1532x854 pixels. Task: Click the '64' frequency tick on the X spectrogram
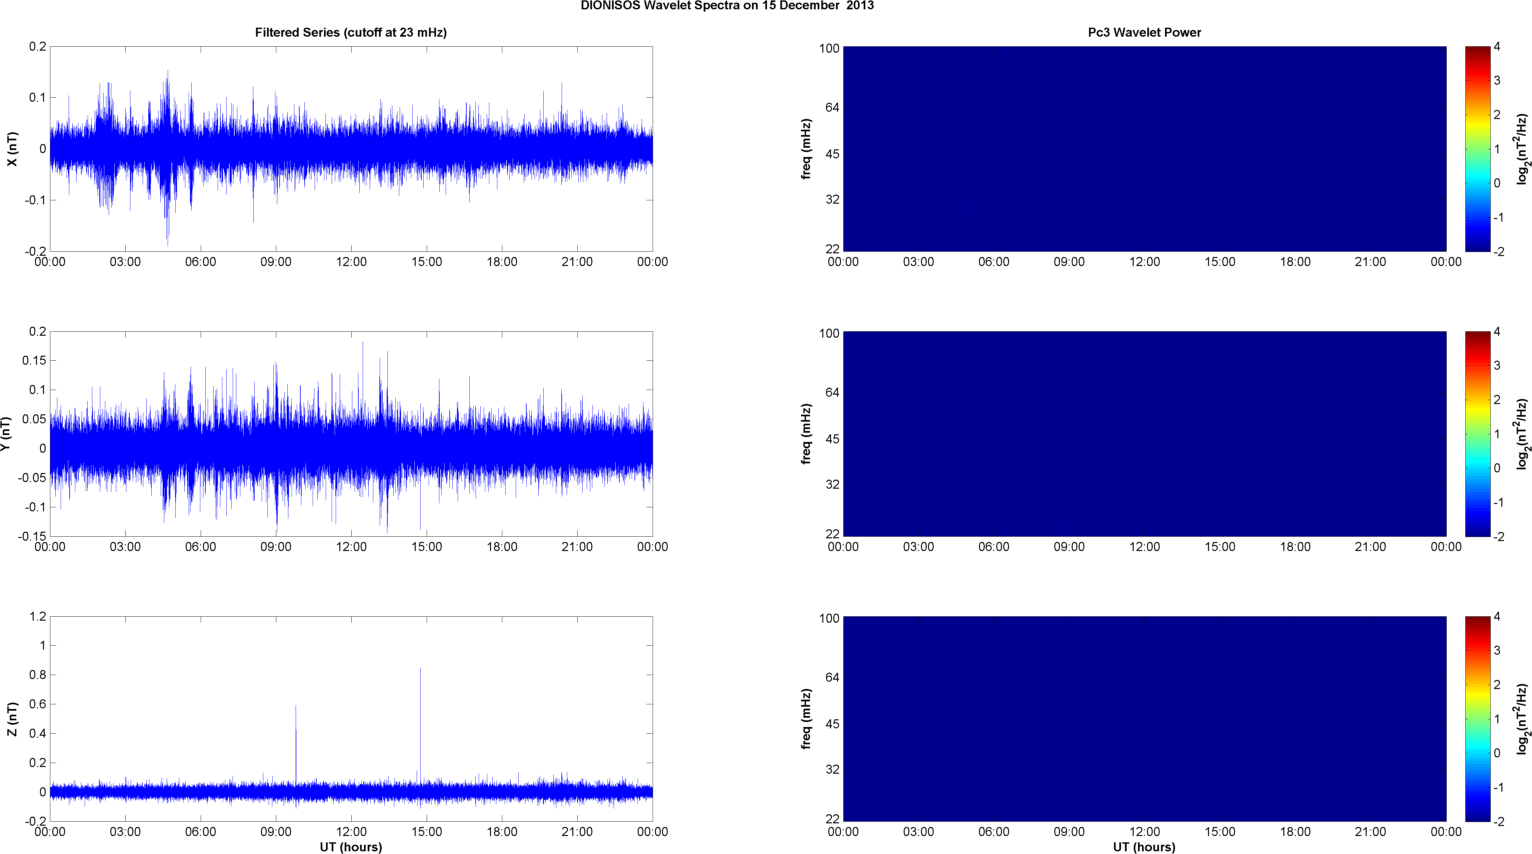pos(832,108)
